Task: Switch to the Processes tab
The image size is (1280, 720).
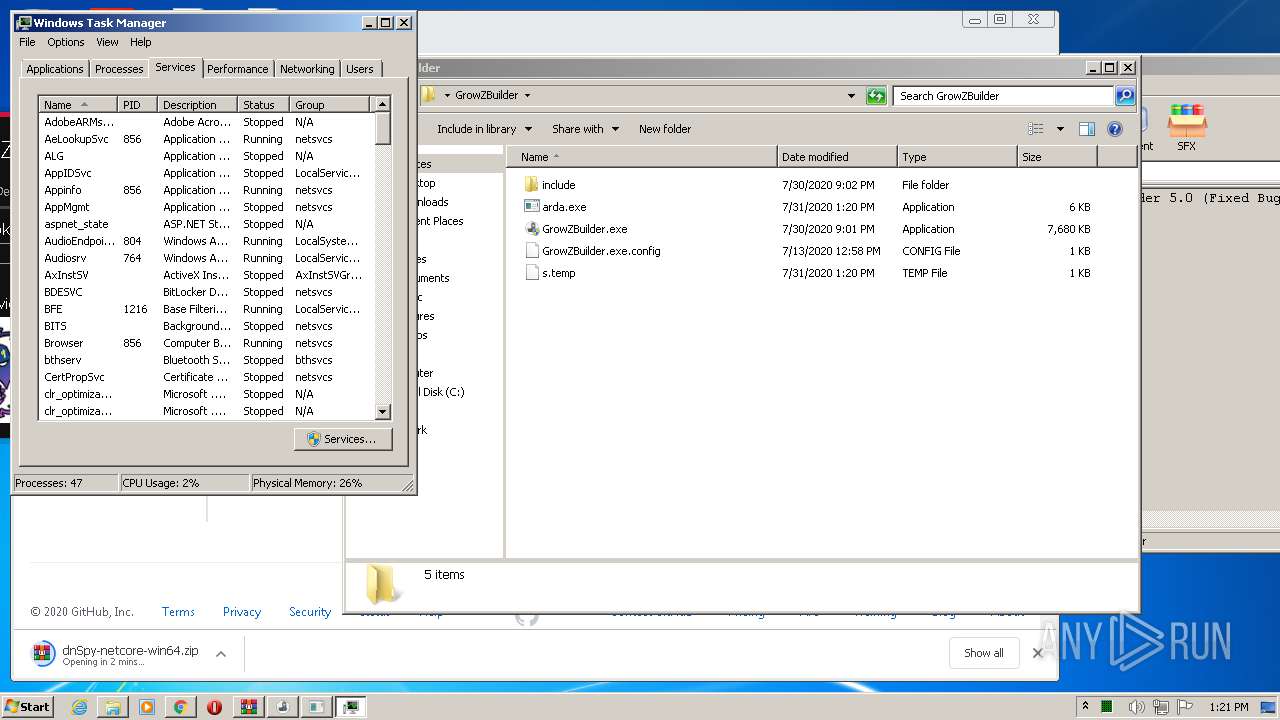Action: 119,69
